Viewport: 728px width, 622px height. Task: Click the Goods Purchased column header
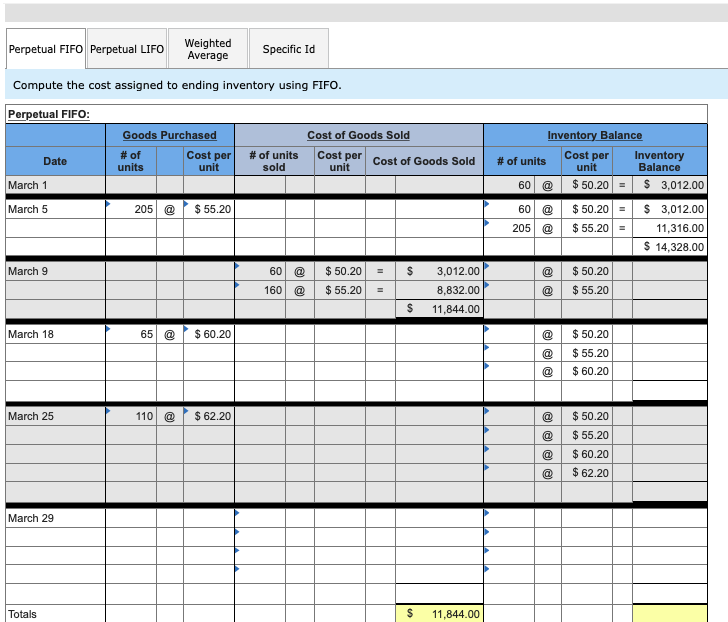(x=169, y=135)
